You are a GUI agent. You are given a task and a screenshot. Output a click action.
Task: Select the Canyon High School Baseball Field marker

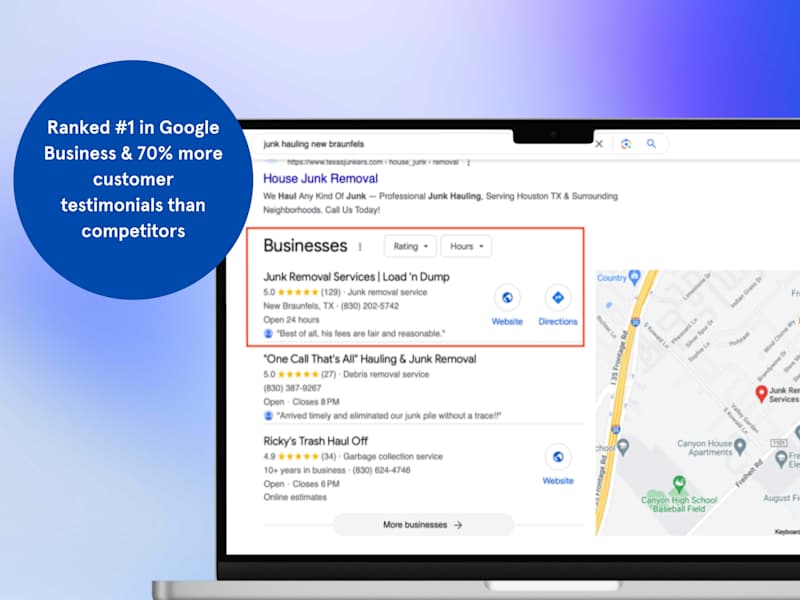pos(679,482)
